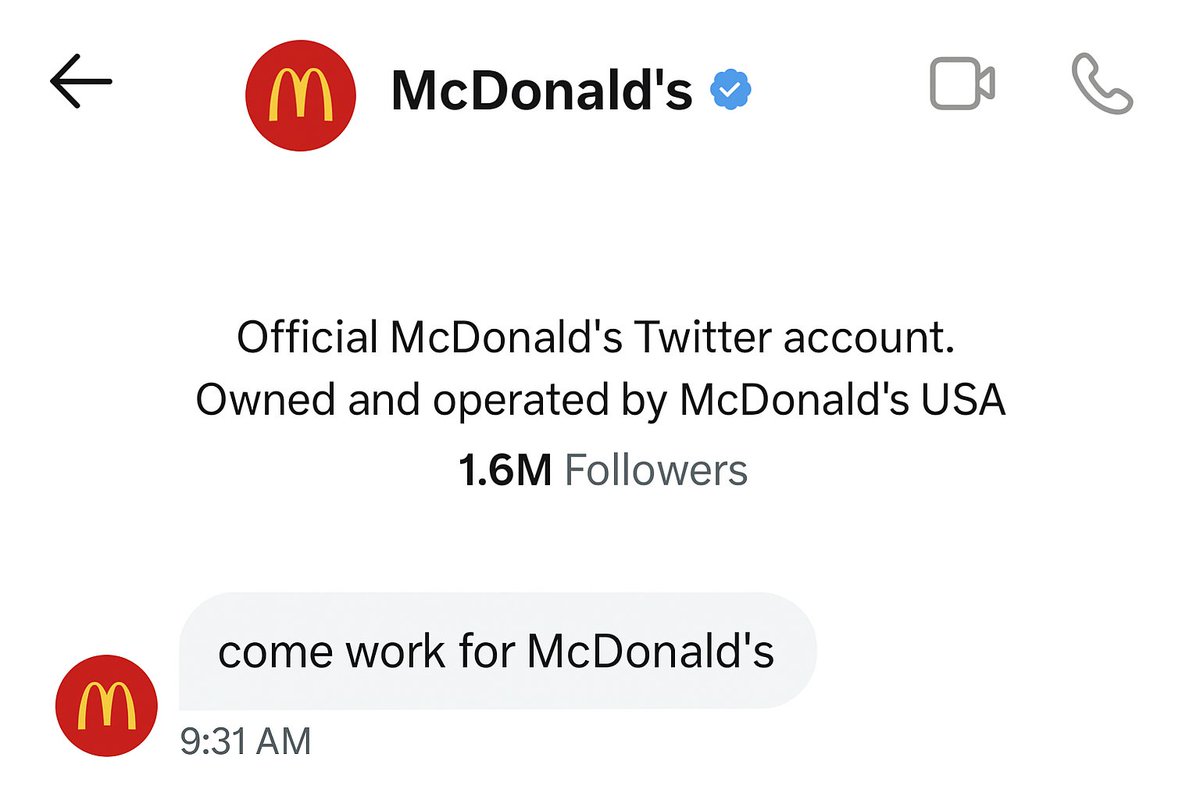Open McDonald's profile picture in header
Viewport: 1200px width, 800px height.
pos(301,95)
